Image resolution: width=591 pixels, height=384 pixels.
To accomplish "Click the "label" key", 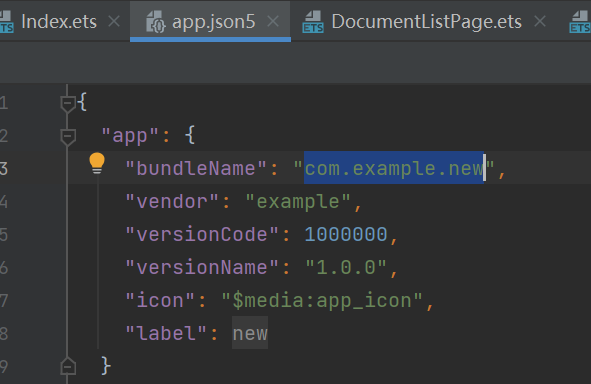I will 166,334.
